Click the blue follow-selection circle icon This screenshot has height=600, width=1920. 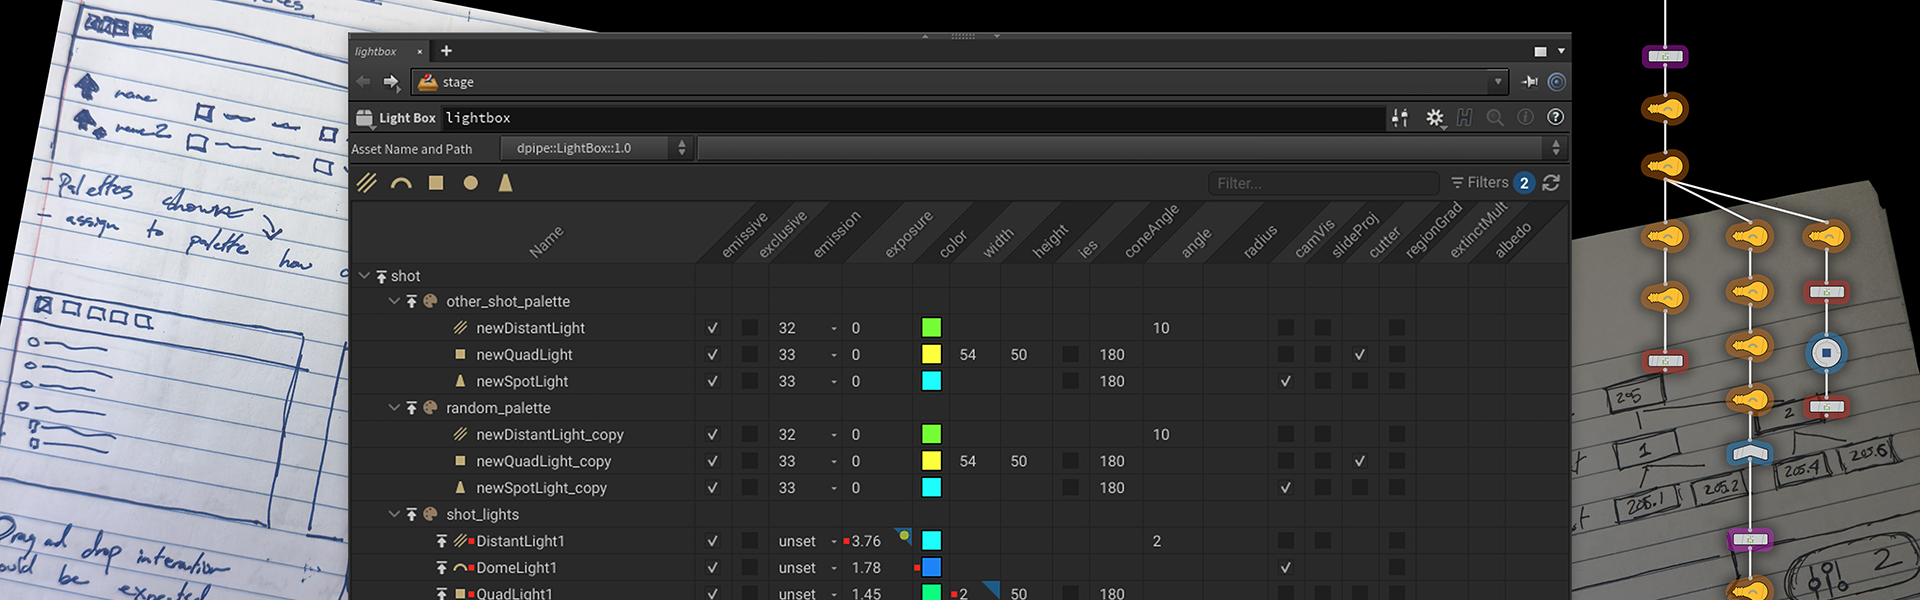point(1557,82)
